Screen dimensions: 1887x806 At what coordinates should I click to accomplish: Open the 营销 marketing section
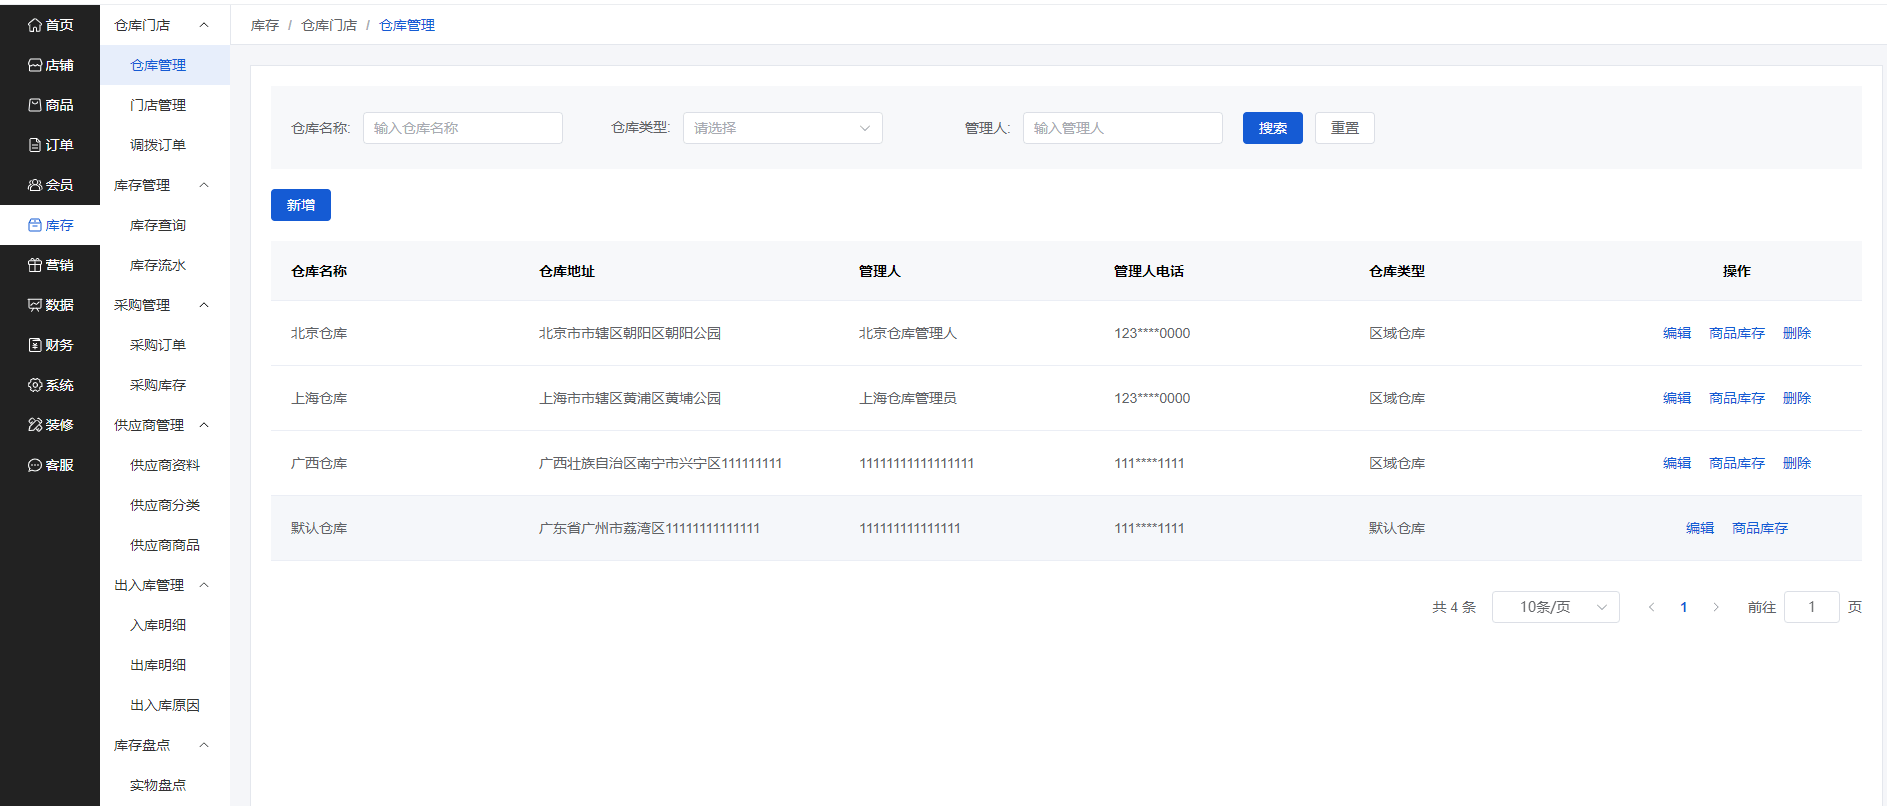coord(50,265)
